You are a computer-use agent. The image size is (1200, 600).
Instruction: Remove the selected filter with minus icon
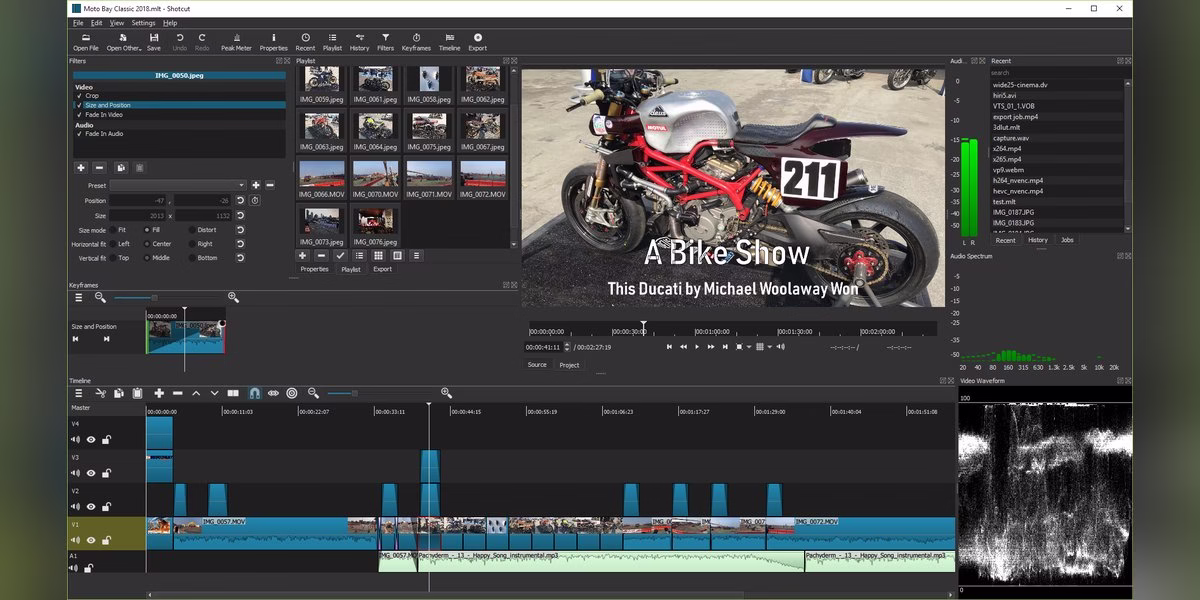click(x=101, y=168)
